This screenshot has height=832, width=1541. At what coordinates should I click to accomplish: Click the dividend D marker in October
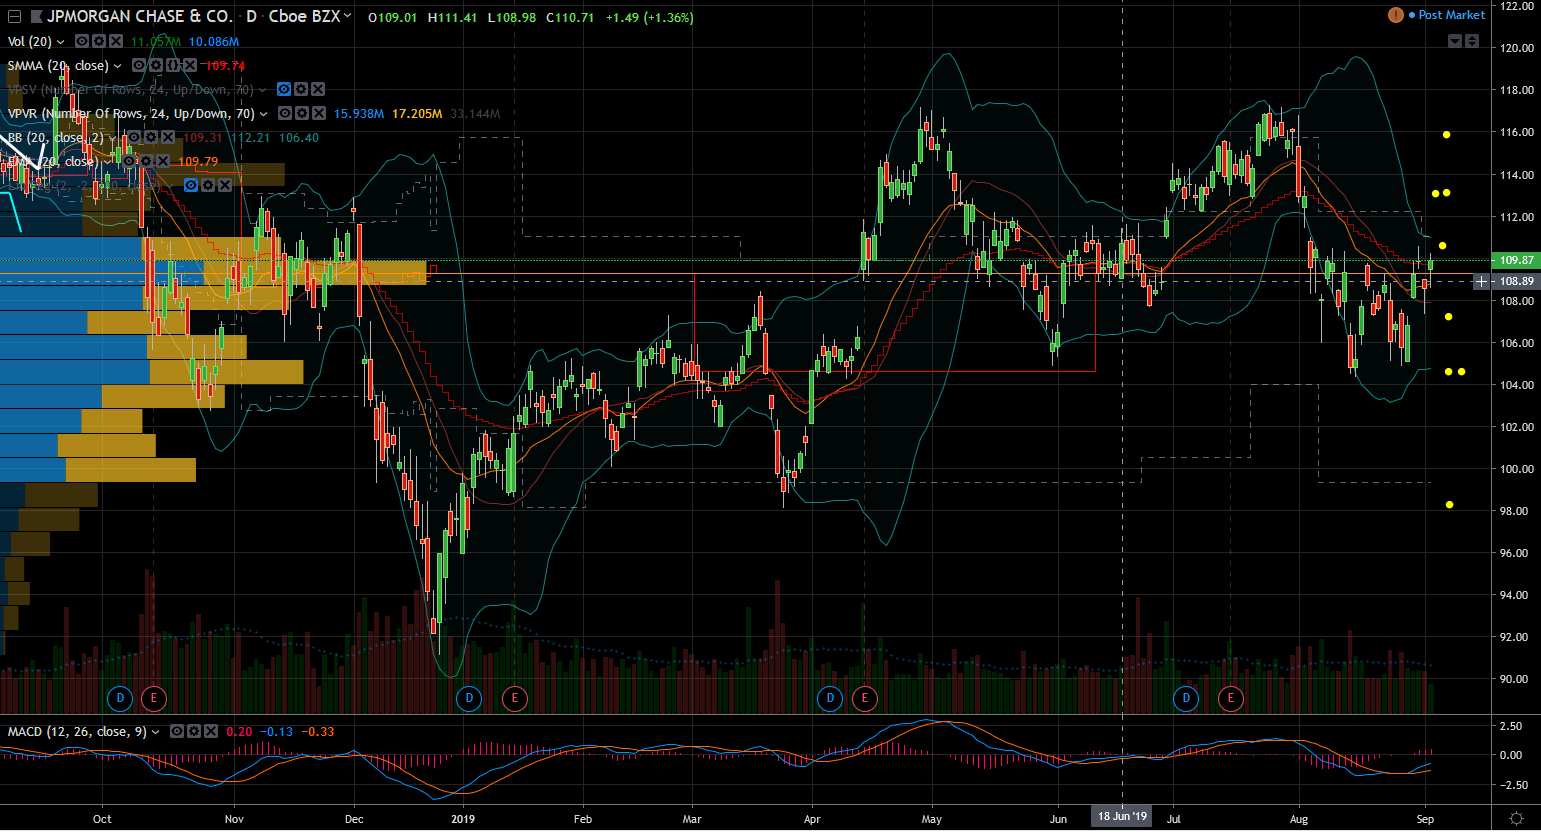[120, 698]
